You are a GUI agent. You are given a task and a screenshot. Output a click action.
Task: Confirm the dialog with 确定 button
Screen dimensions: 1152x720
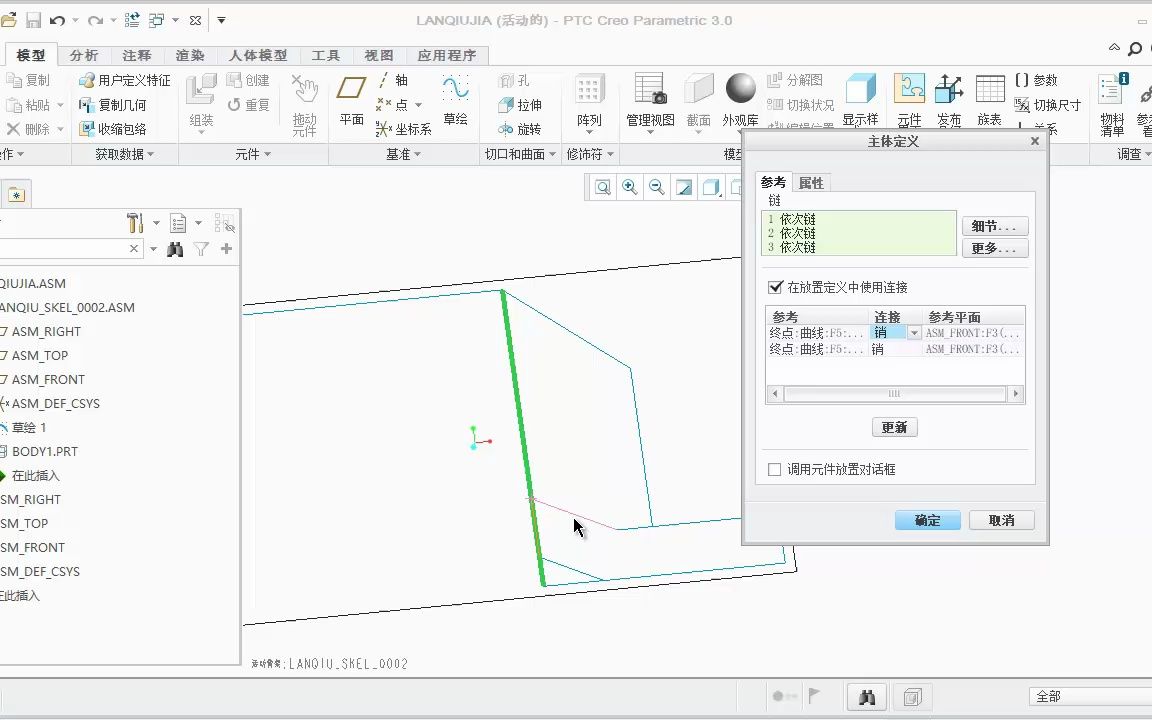tap(926, 519)
